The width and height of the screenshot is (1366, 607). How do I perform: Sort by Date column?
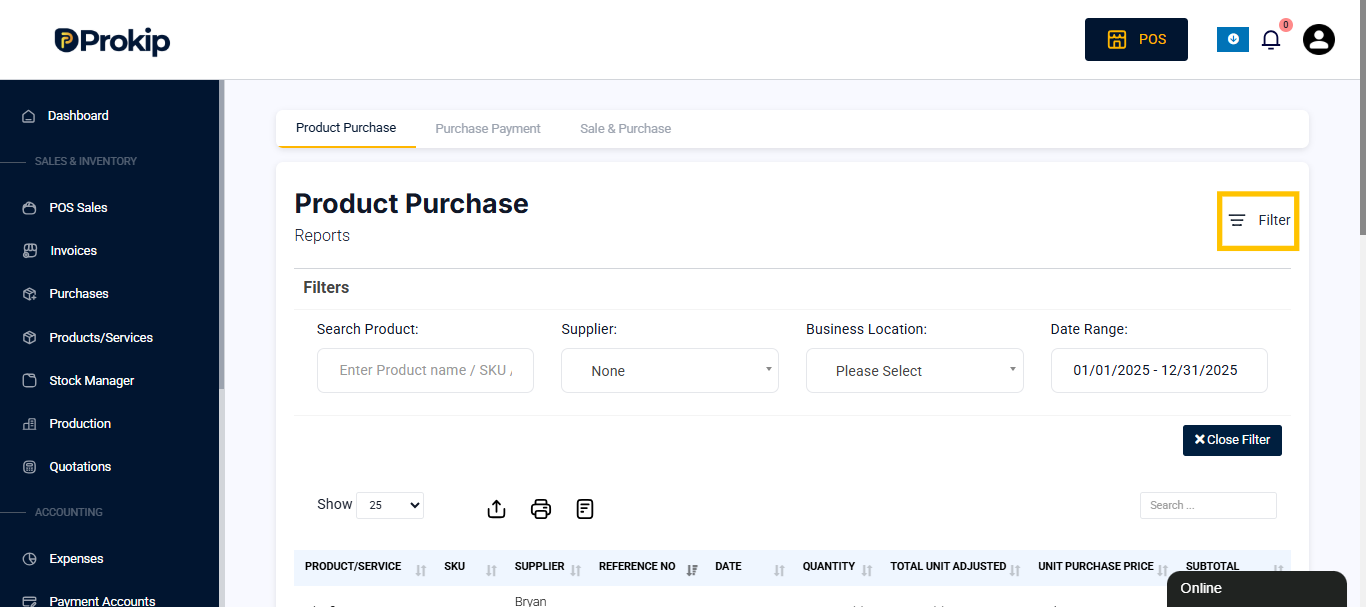click(750, 567)
